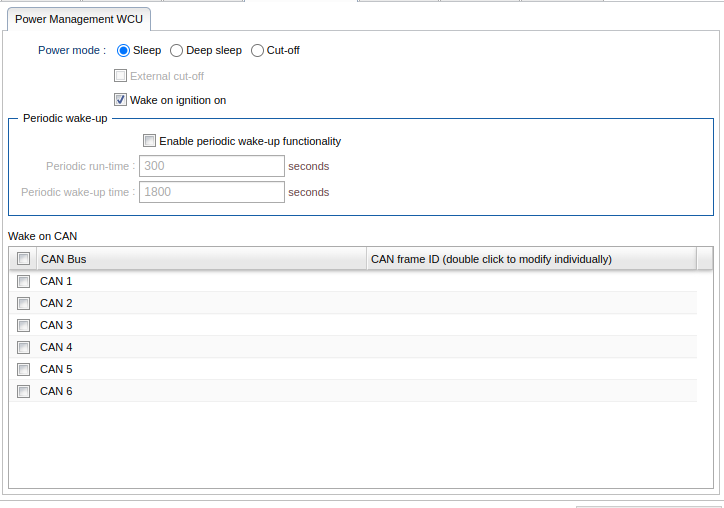The width and height of the screenshot is (724, 508).
Task: Check the CAN 5 checkbox
Action: [x=24, y=370]
